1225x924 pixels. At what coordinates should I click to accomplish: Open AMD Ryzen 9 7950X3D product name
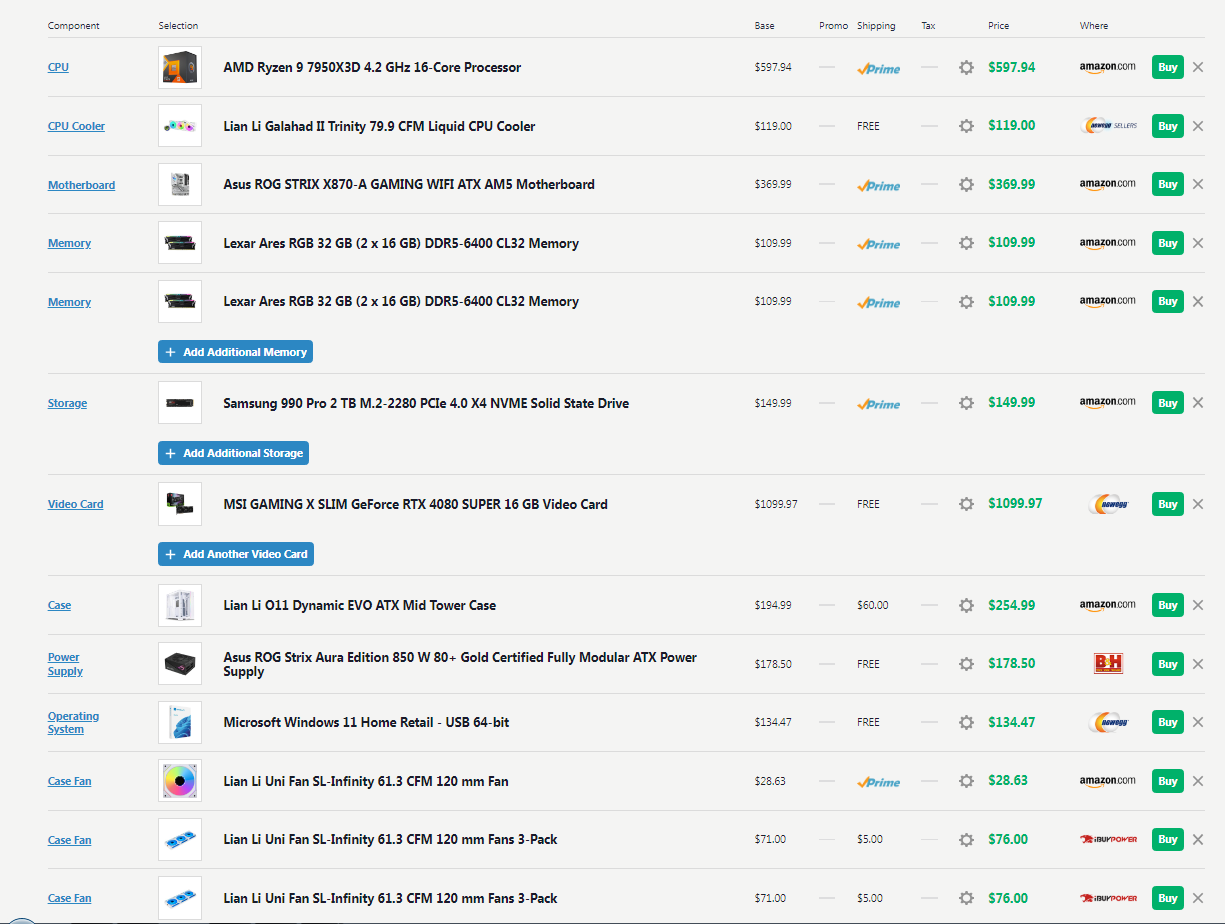point(372,67)
